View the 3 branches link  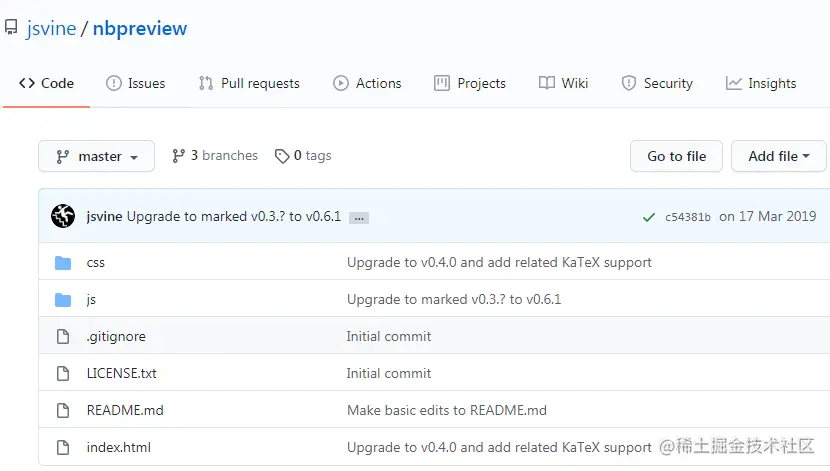click(x=214, y=156)
